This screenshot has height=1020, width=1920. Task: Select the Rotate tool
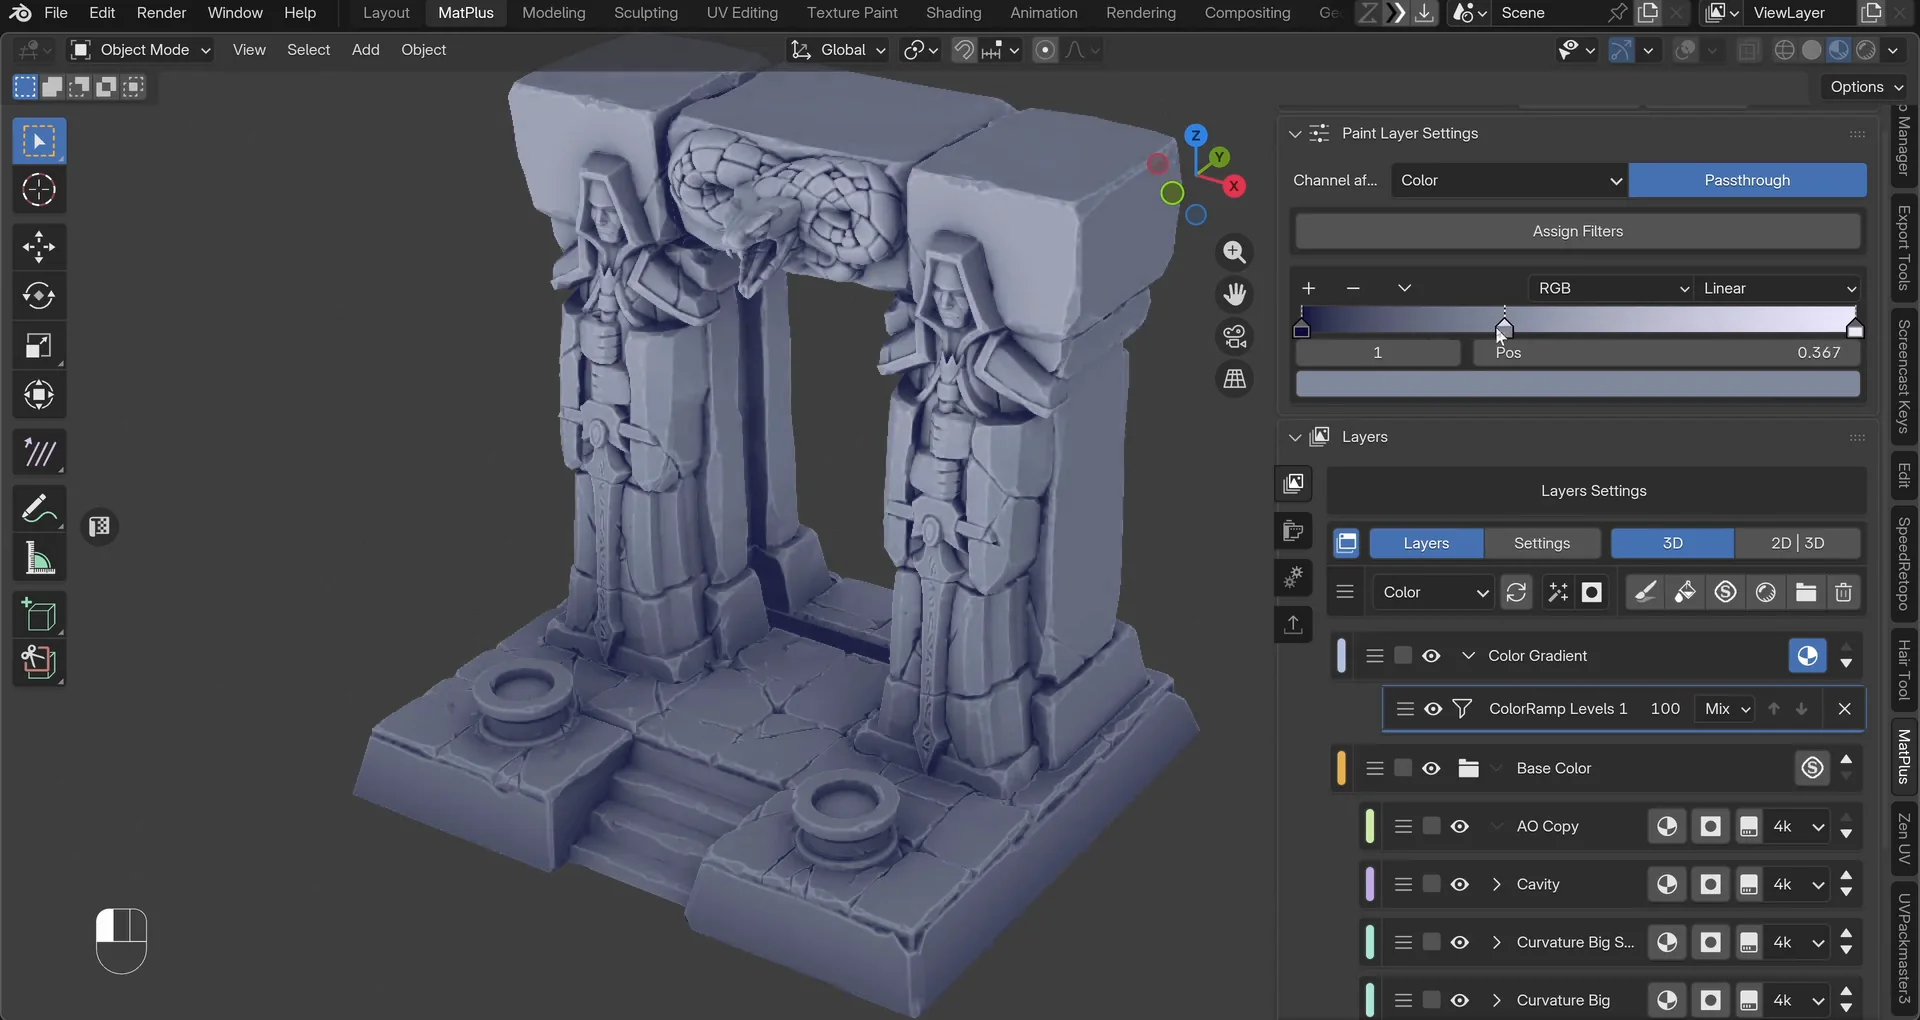coord(39,296)
